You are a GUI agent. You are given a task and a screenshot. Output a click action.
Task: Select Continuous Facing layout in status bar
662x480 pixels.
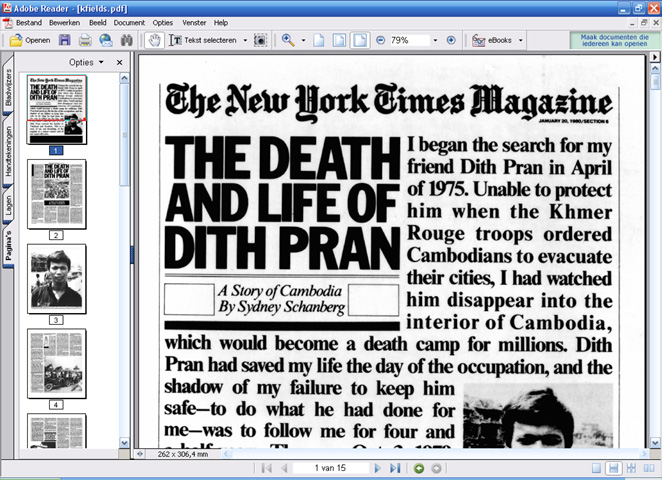631,468
